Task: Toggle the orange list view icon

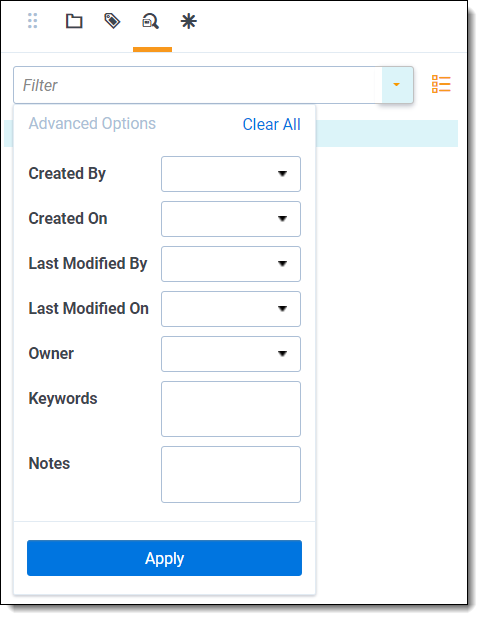Action: pos(441,84)
